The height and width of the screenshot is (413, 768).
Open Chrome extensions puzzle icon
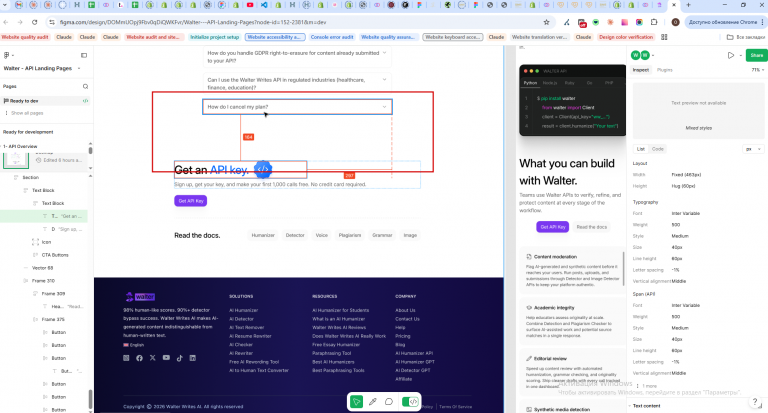point(654,22)
